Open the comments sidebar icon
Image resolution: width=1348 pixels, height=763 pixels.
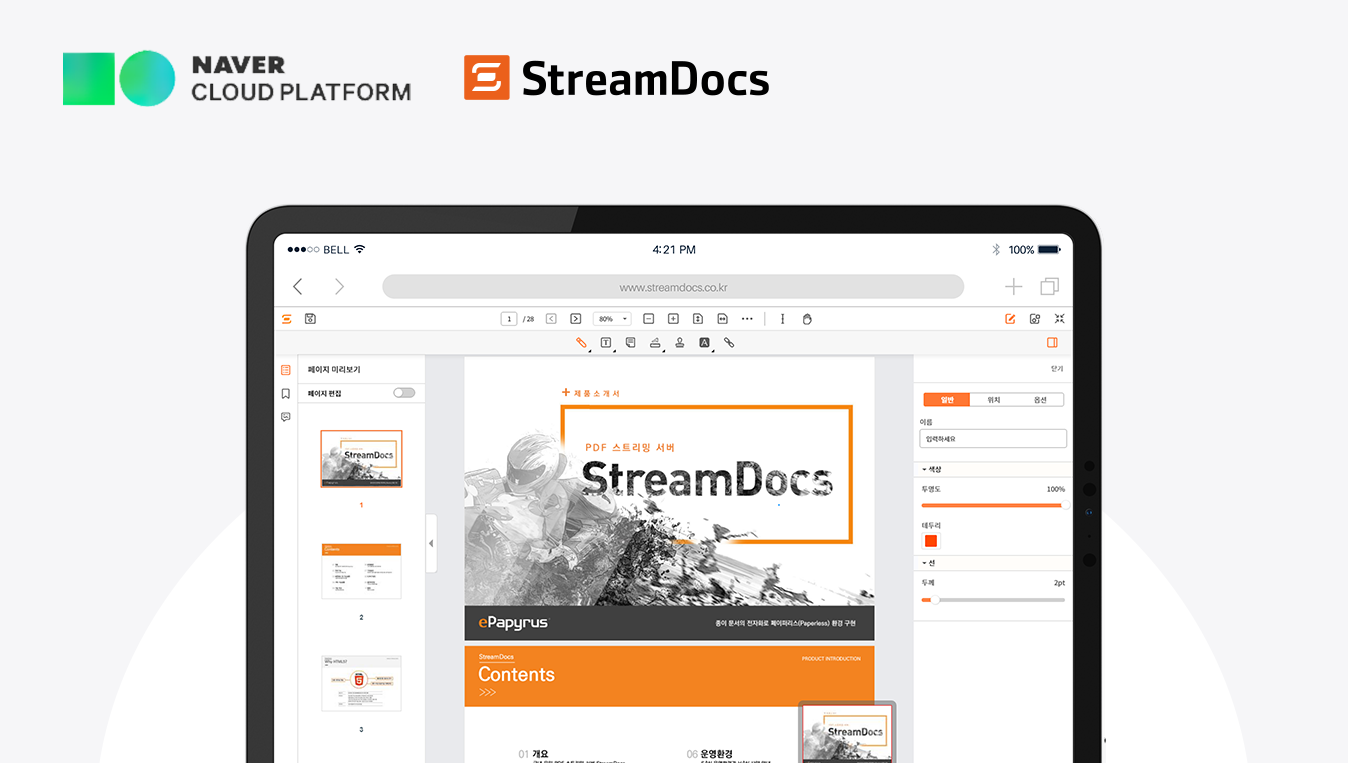286,417
